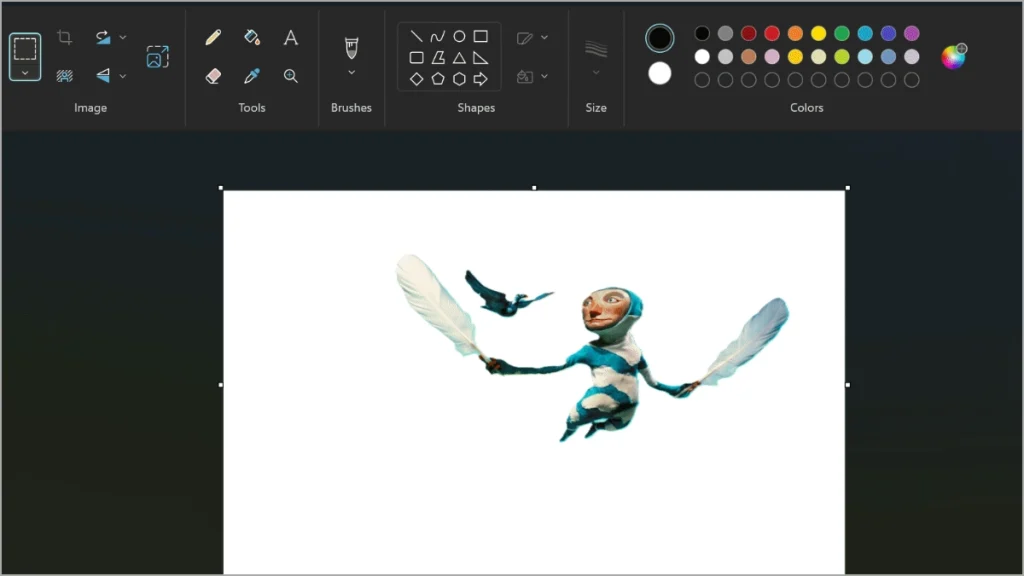Select the Text tool

[291, 37]
